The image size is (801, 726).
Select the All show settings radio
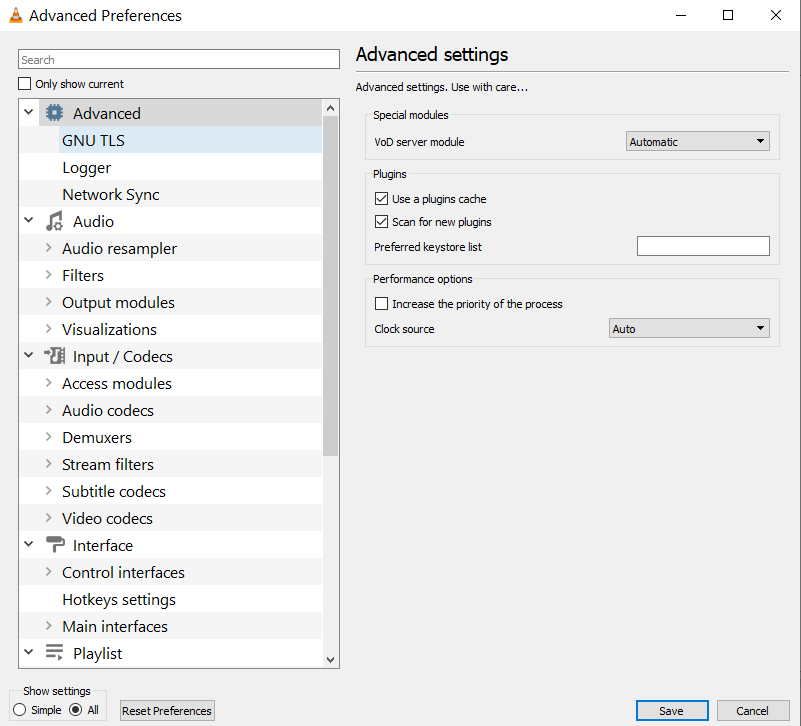coord(76,710)
